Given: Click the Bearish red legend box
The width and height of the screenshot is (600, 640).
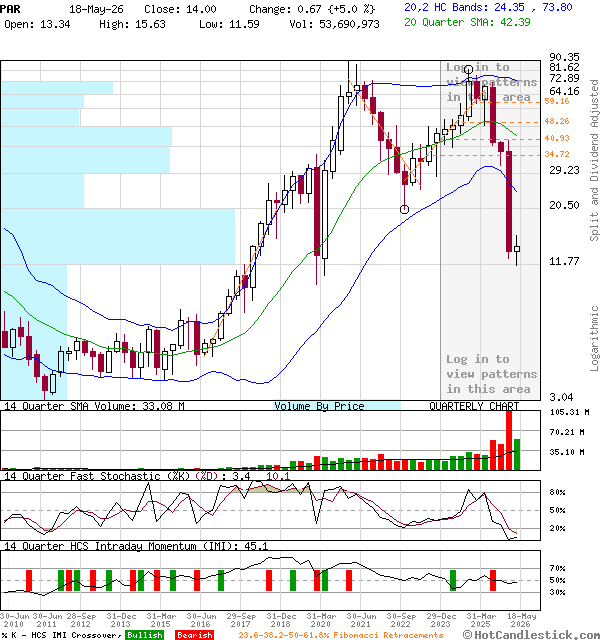Looking at the screenshot, I should (194, 635).
